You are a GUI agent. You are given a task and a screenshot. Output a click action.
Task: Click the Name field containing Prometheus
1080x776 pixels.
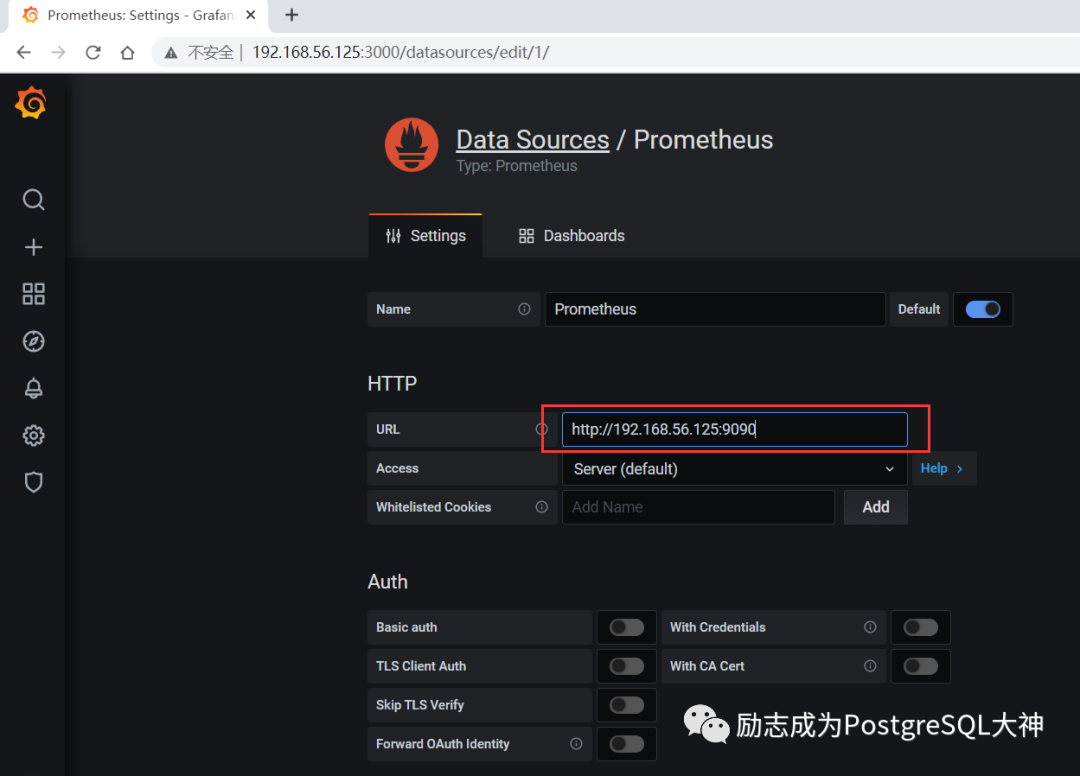[715, 309]
